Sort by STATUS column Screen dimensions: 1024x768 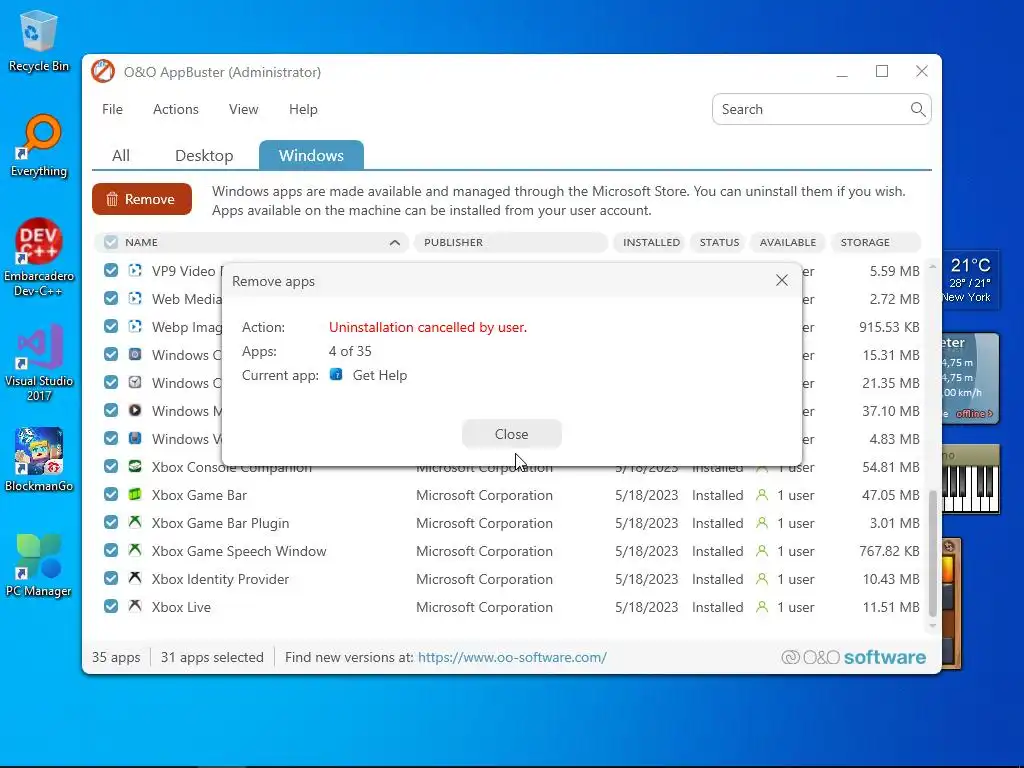pyautogui.click(x=719, y=242)
